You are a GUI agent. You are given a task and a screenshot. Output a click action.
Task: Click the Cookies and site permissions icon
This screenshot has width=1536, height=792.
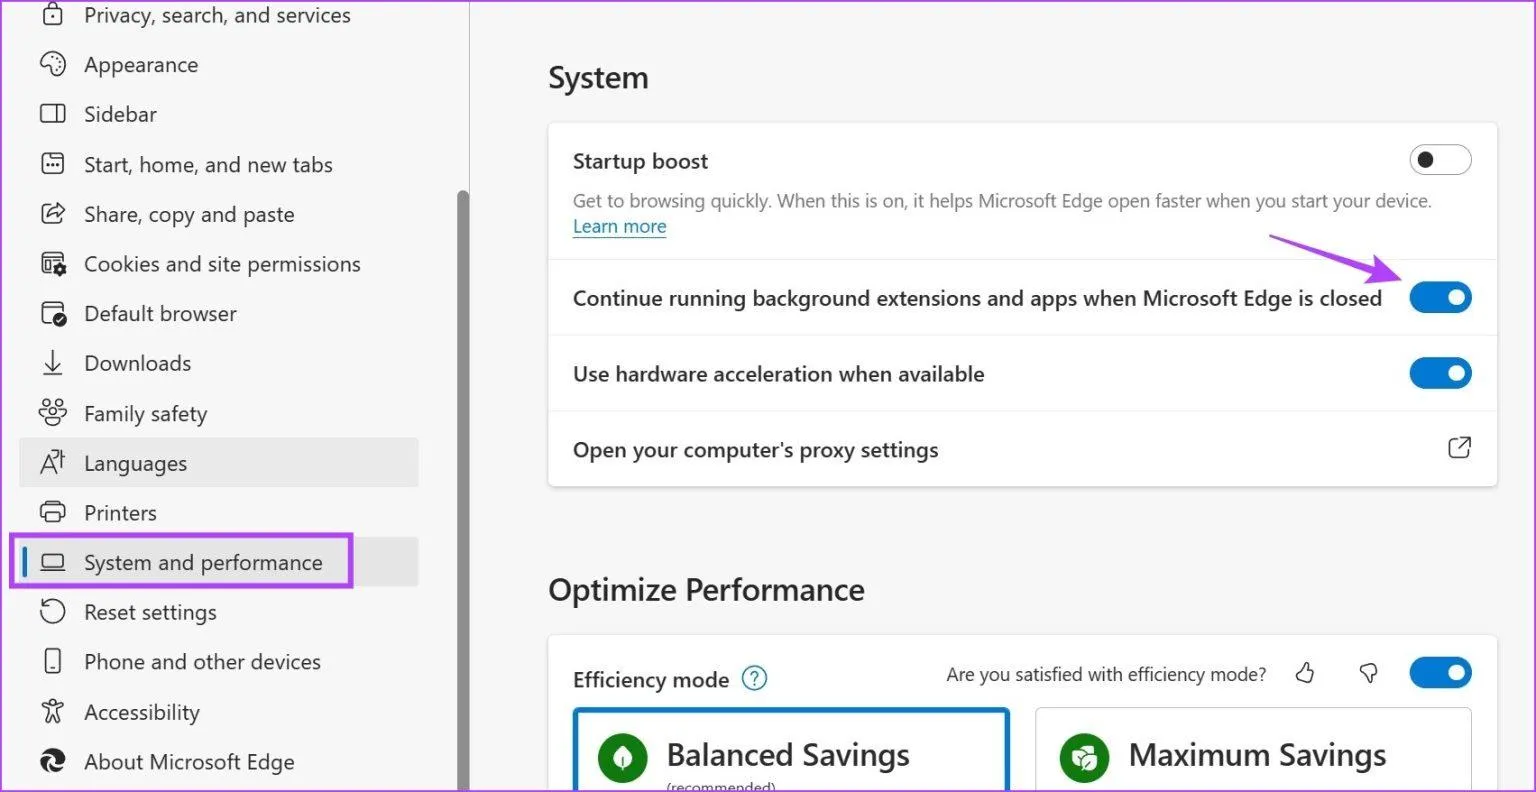(53, 264)
